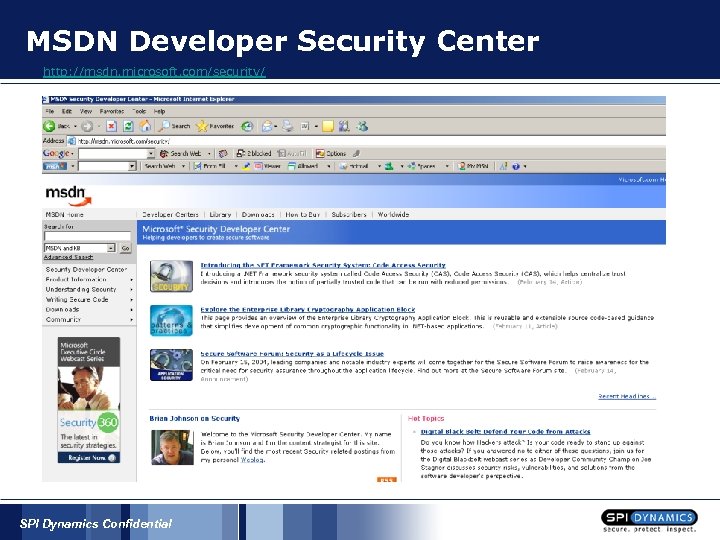
Task: Open the Edit menu
Action: [x=67, y=112]
